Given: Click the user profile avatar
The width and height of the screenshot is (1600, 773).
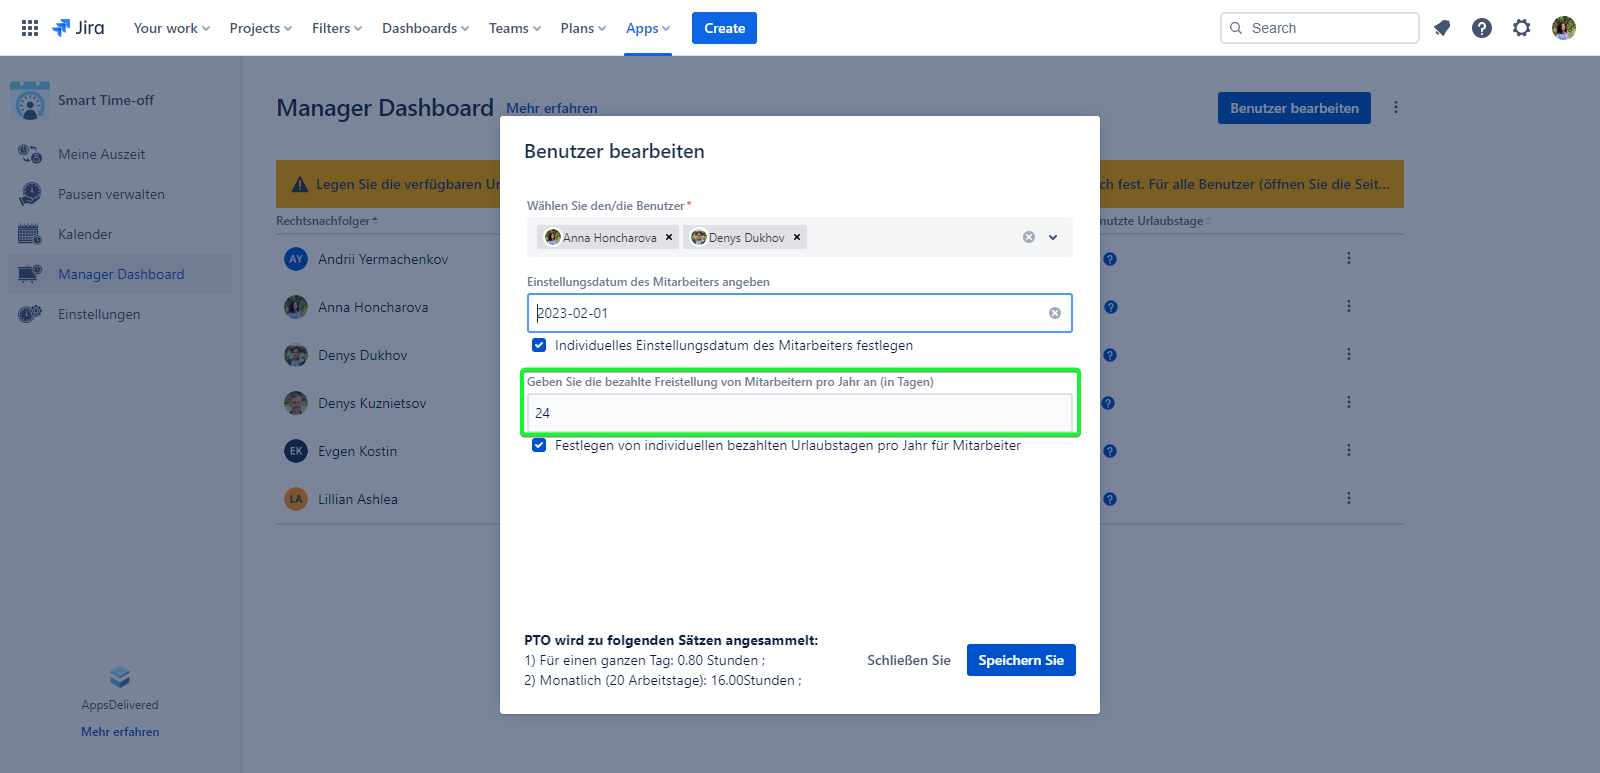Looking at the screenshot, I should [x=1563, y=28].
